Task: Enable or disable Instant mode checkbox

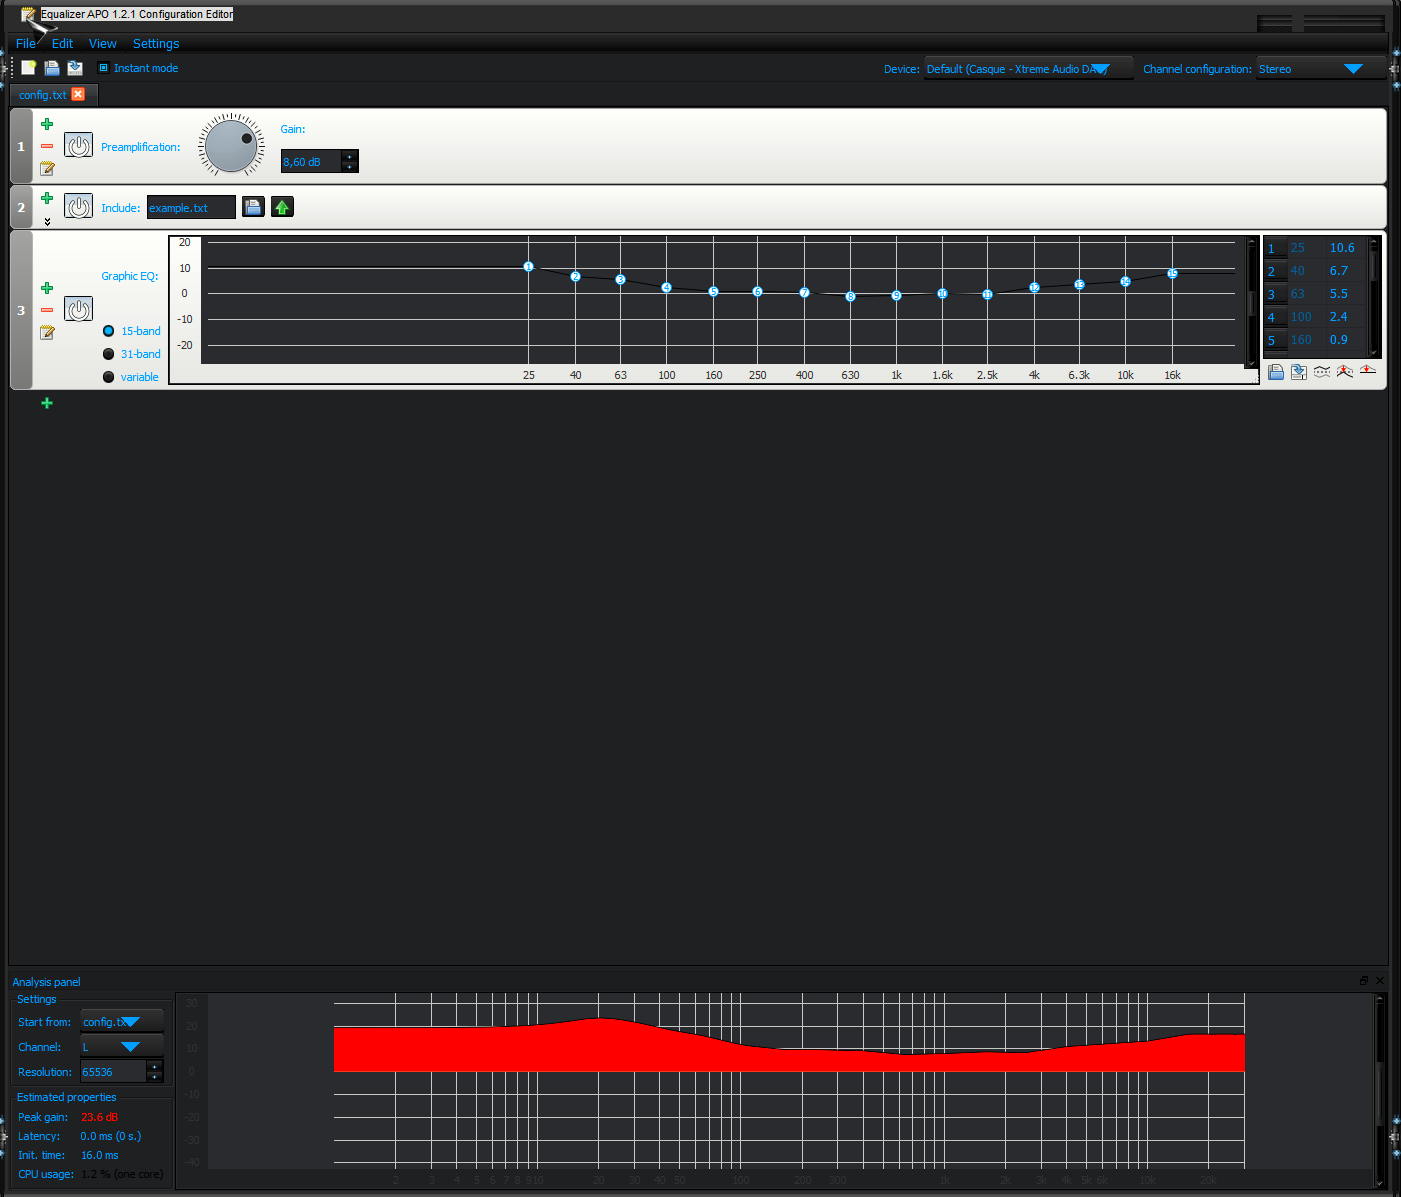Action: click(x=103, y=68)
